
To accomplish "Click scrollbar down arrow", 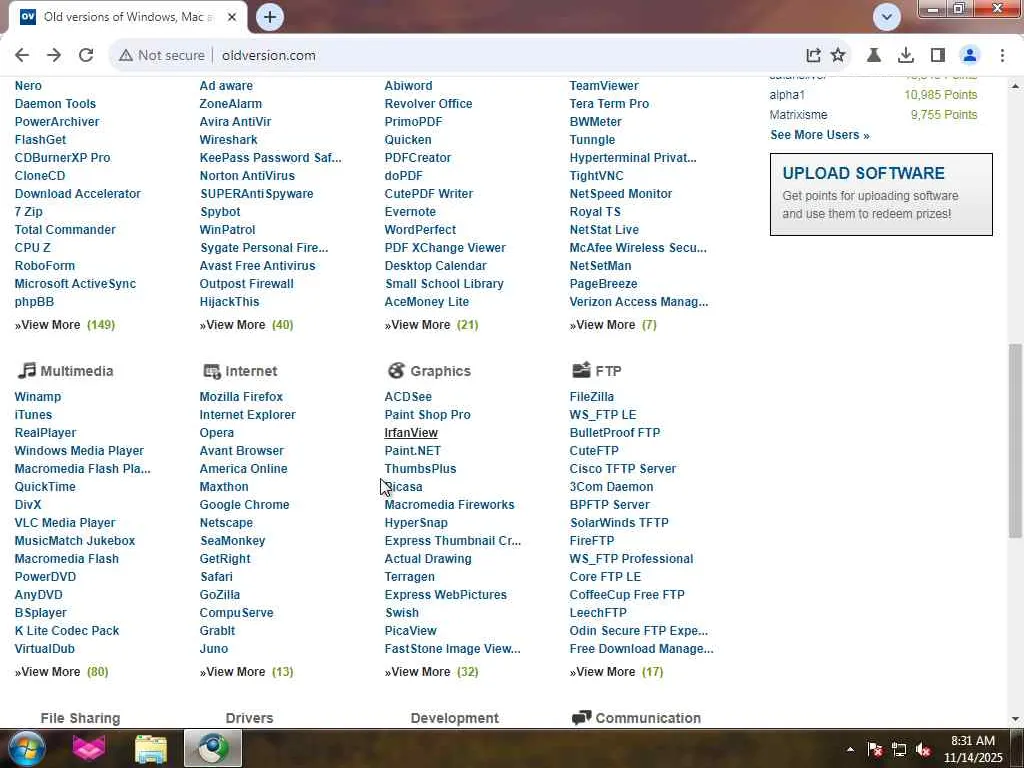I will [1015, 719].
